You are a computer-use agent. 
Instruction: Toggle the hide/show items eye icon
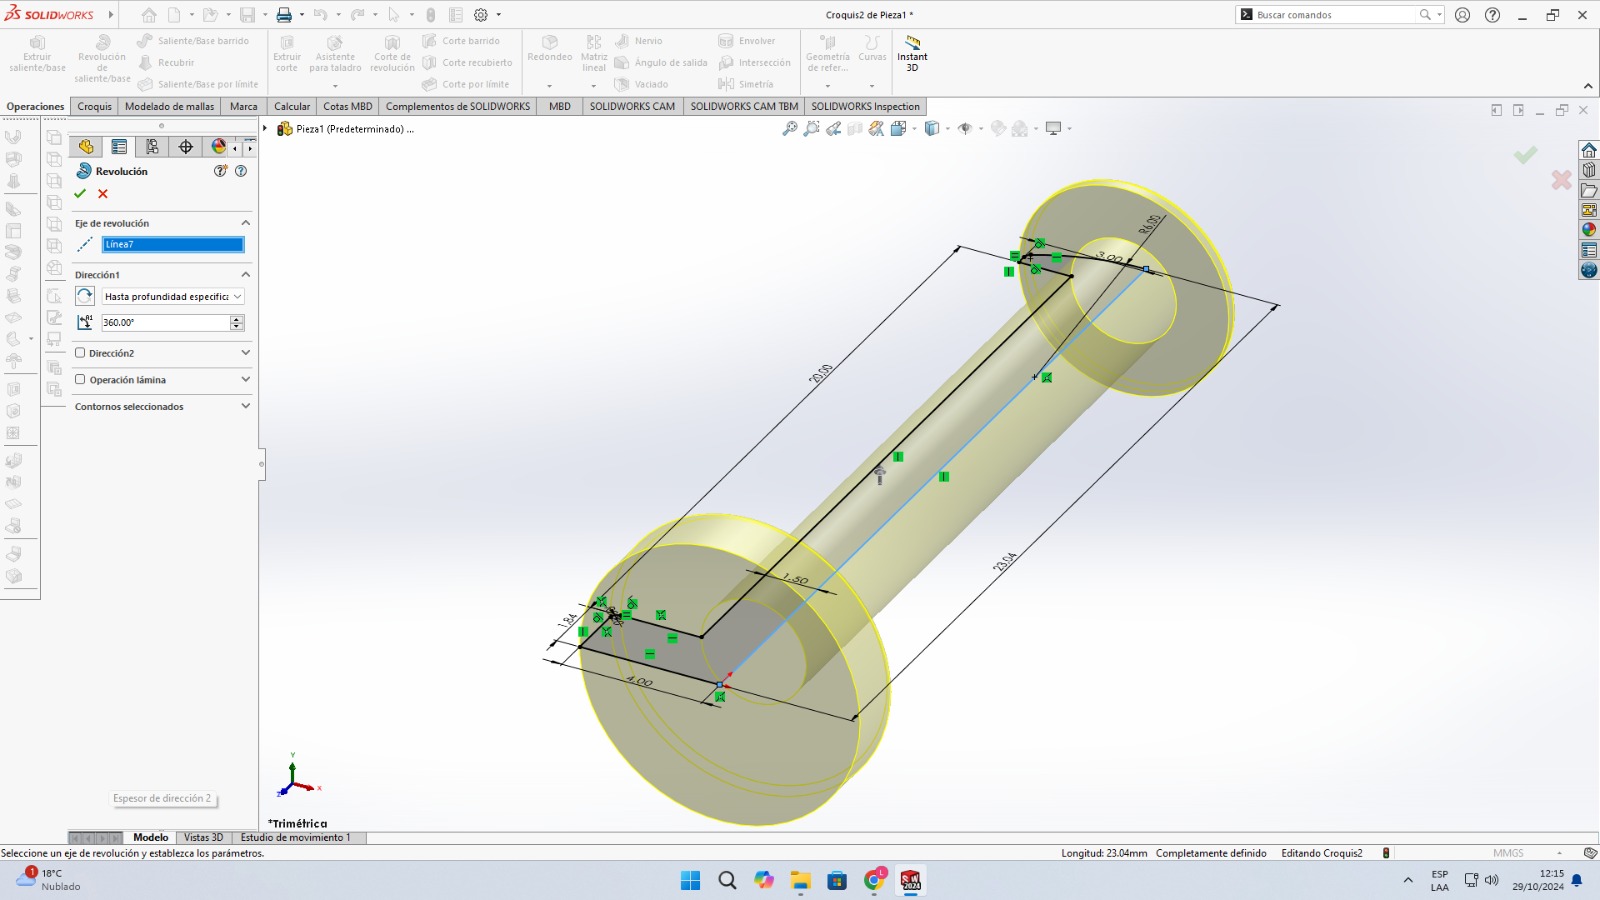coord(965,129)
